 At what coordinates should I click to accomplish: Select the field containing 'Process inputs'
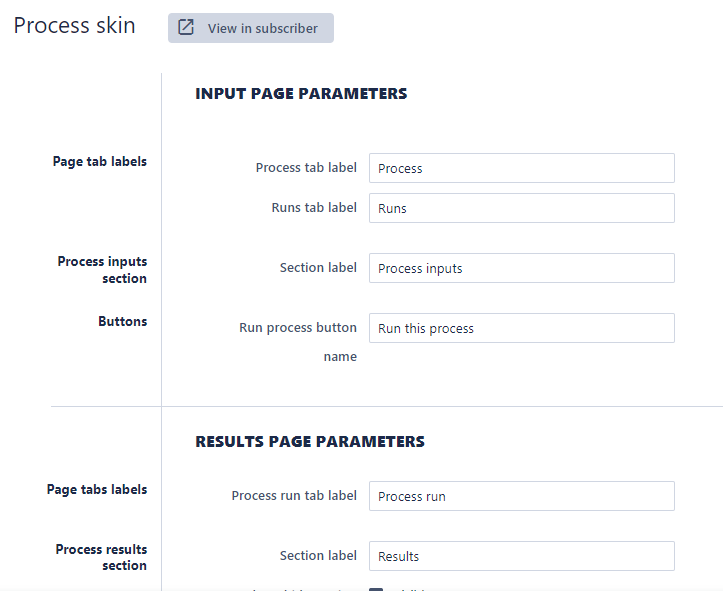(x=521, y=268)
